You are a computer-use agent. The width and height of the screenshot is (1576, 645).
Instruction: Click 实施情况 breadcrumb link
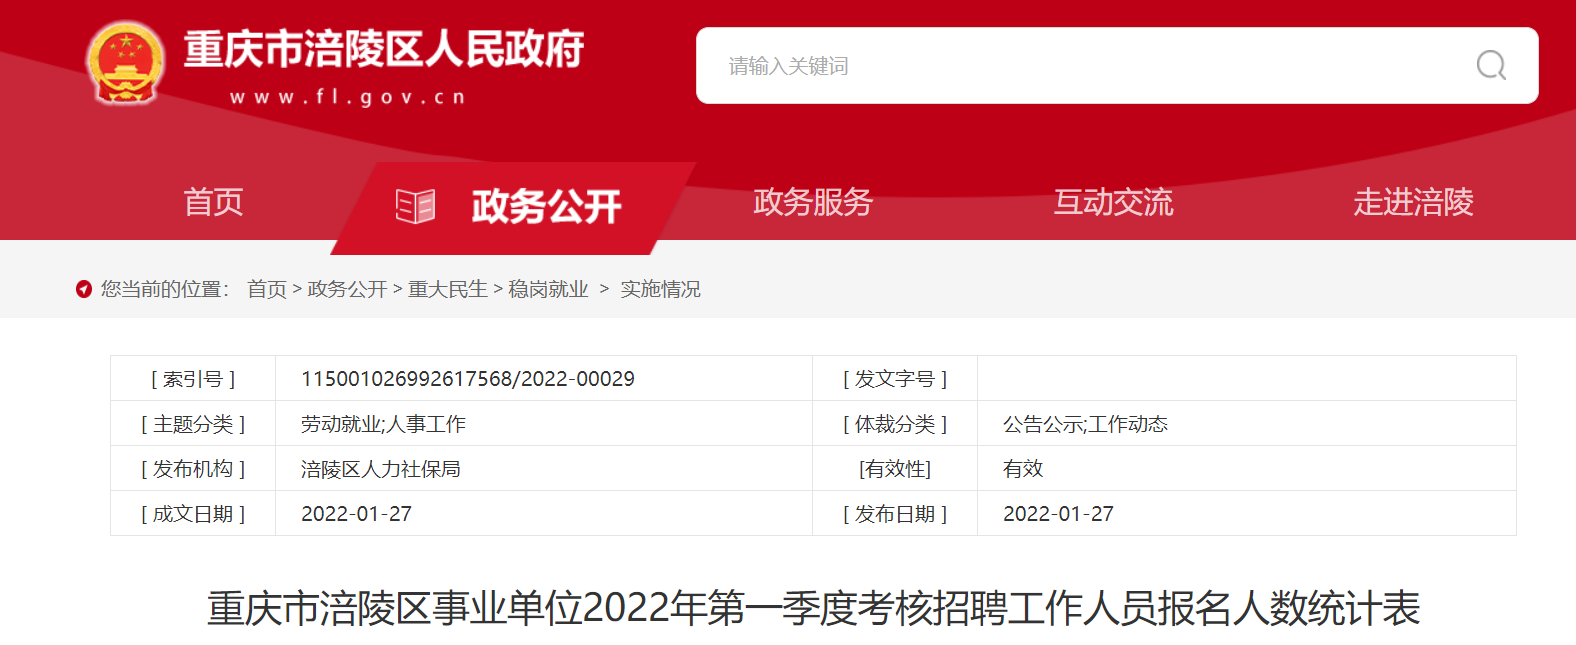(660, 289)
